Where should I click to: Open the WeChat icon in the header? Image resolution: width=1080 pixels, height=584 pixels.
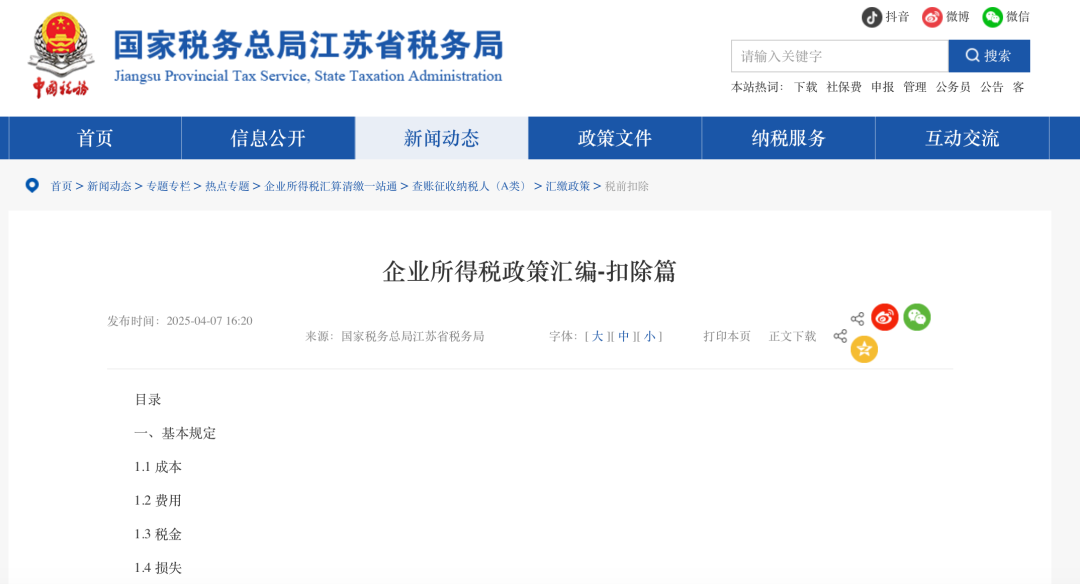(x=992, y=17)
